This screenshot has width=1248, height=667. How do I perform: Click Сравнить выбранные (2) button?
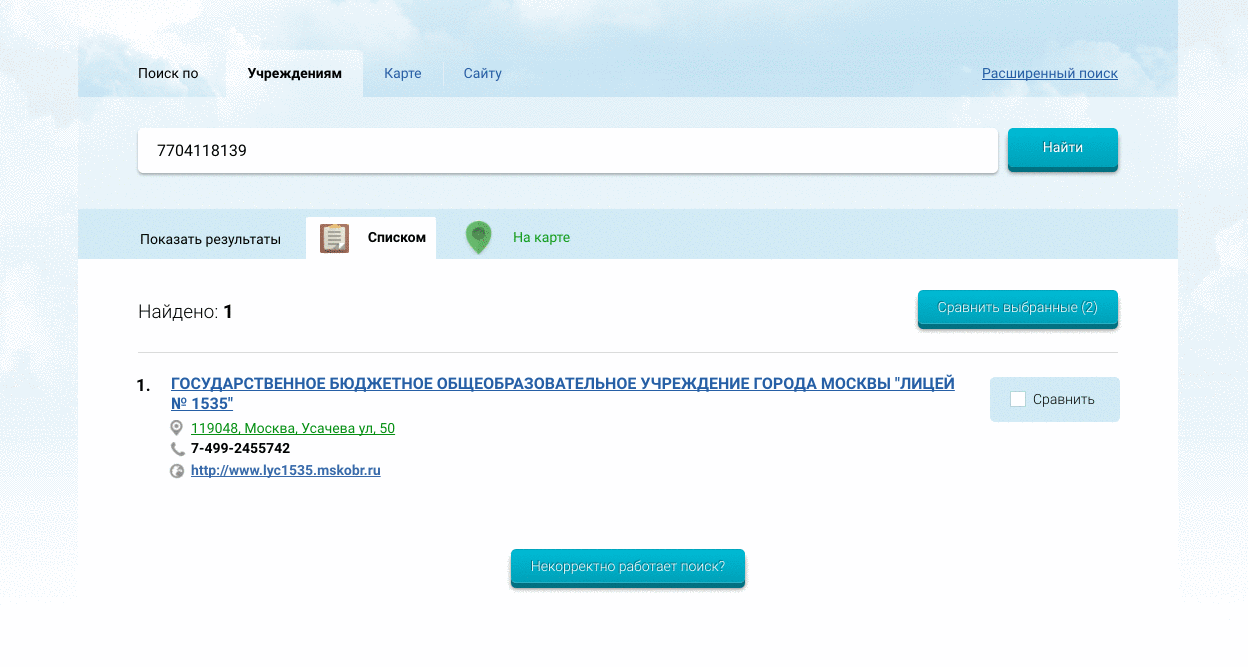(x=1017, y=308)
